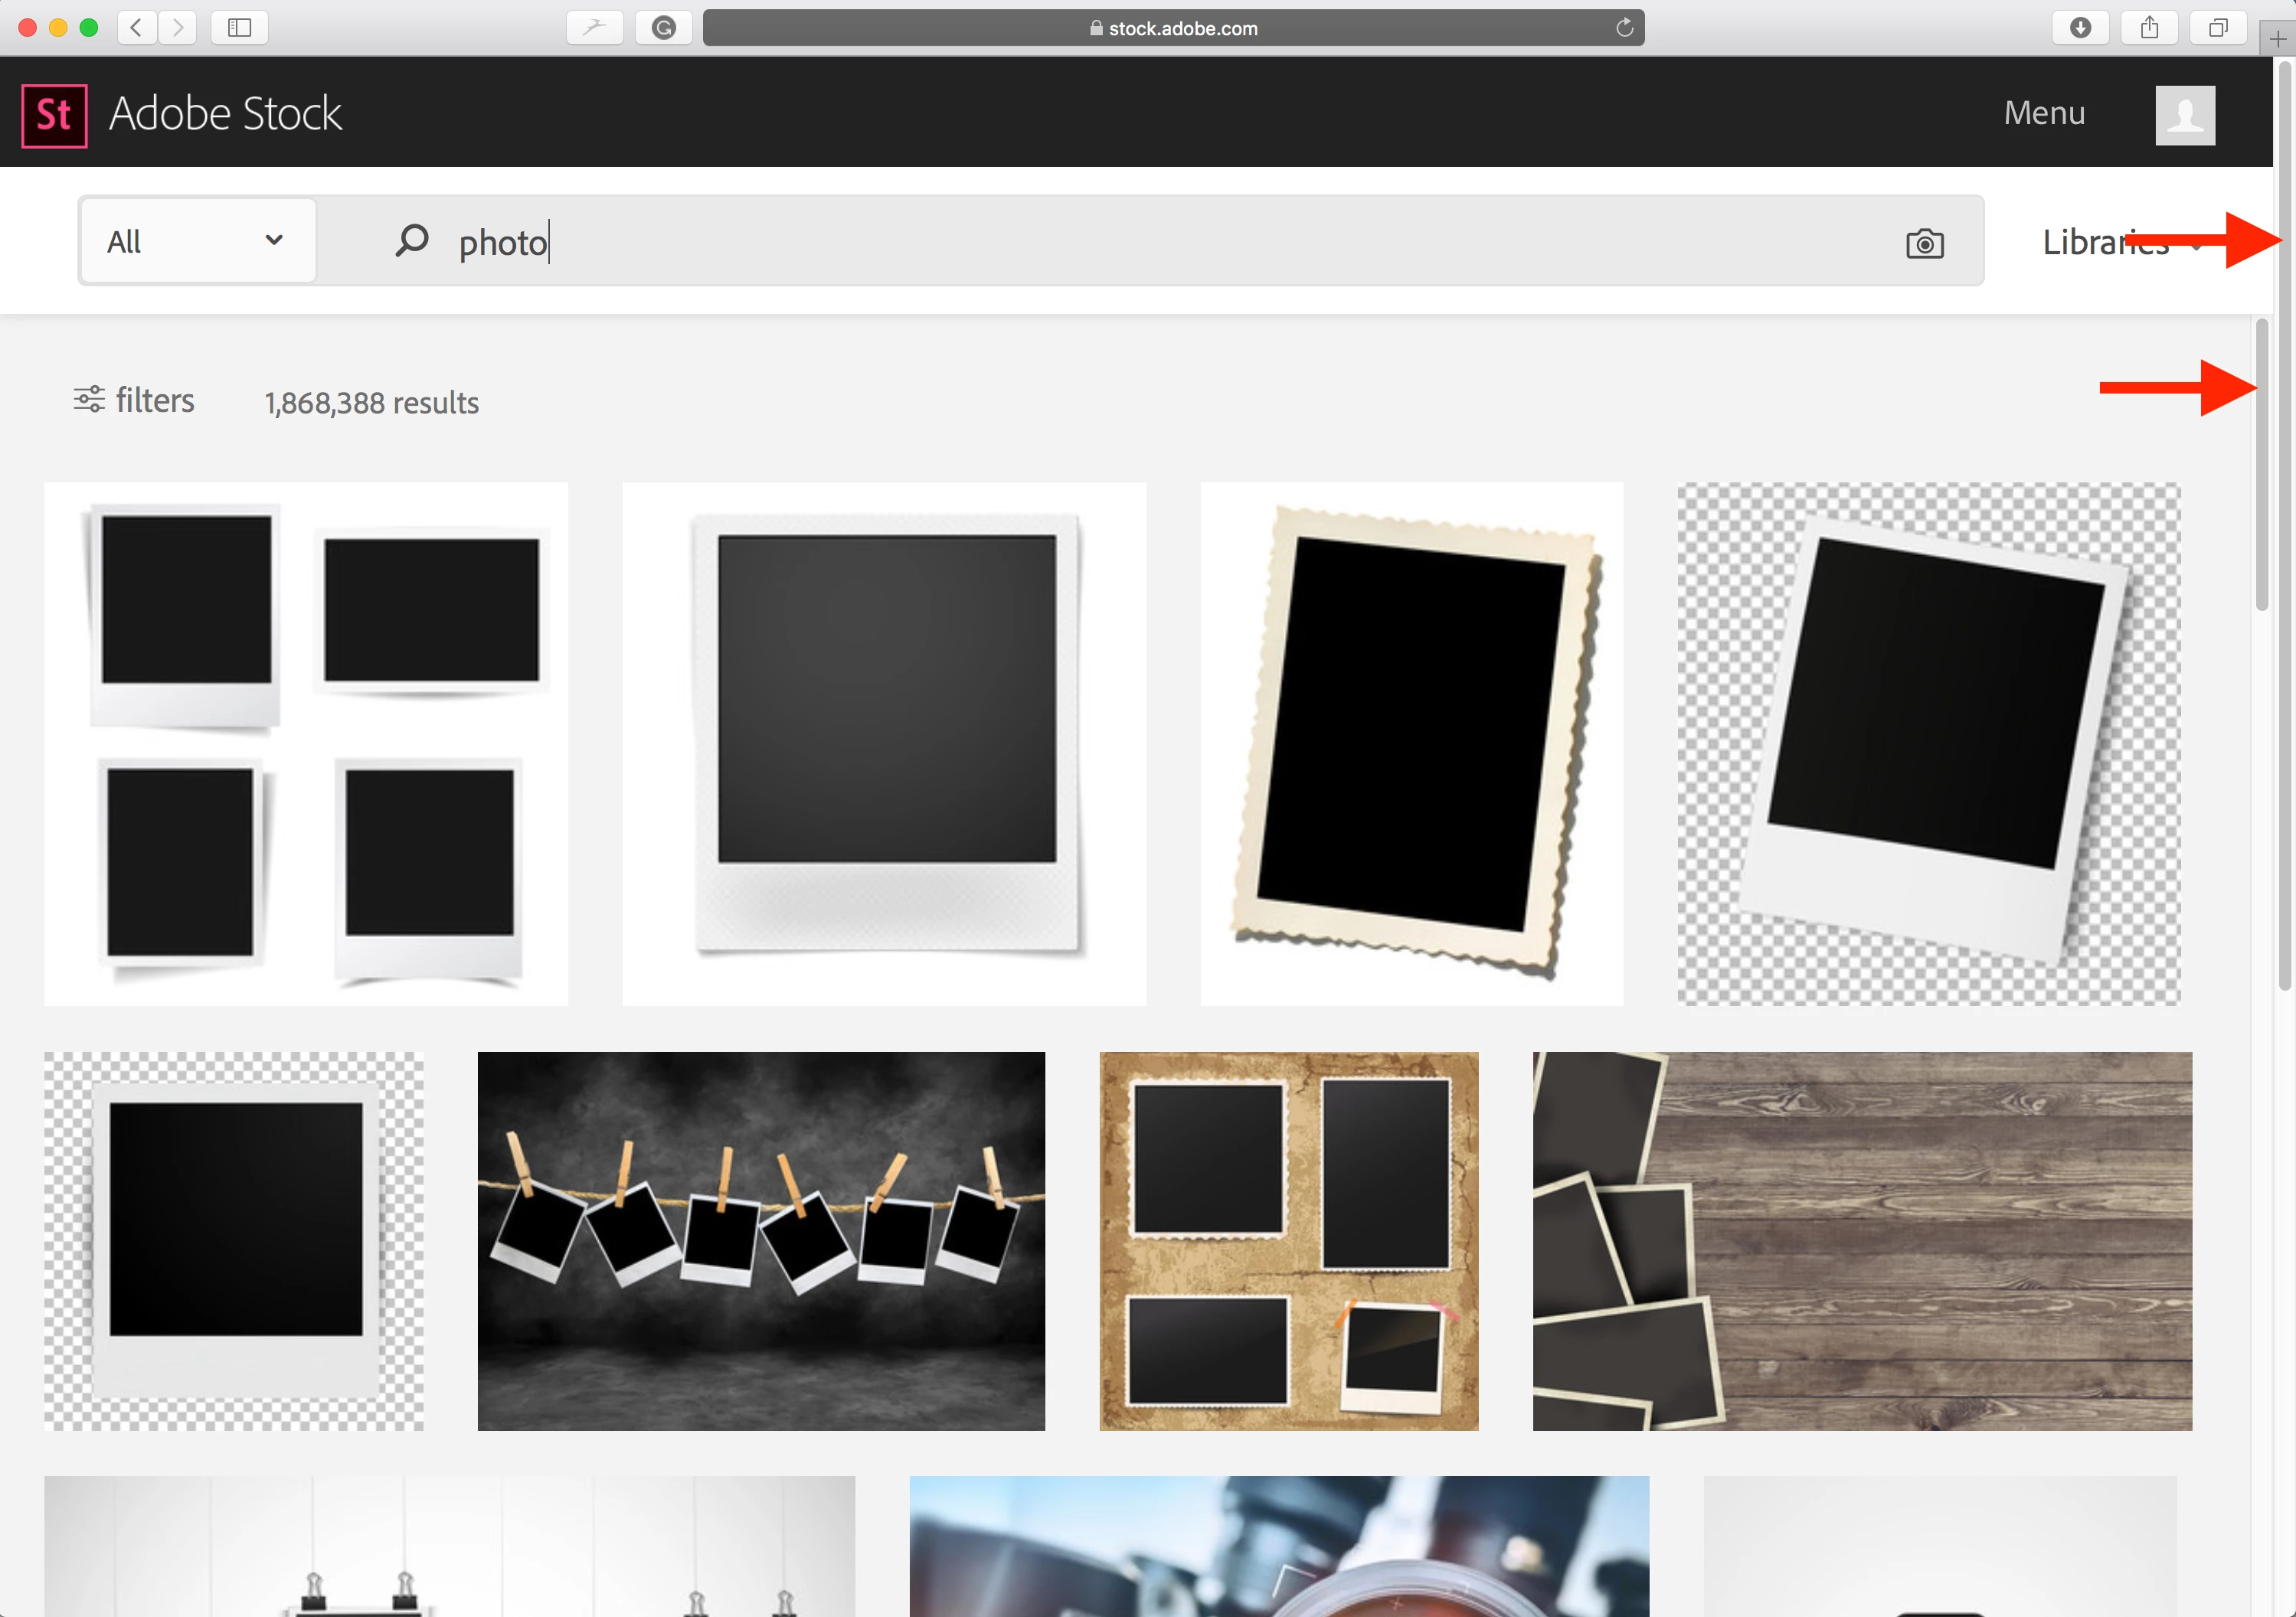2296x1617 pixels.
Task: Click the Adobe Stock St logo icon
Action: [54, 115]
